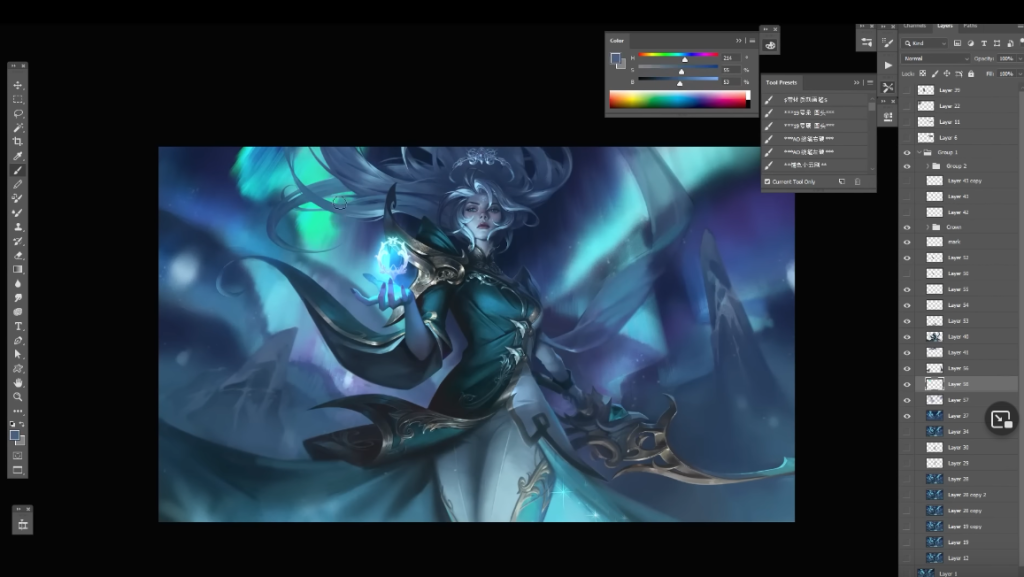
Task: Hide the Group 1 layer group
Action: tap(907, 152)
